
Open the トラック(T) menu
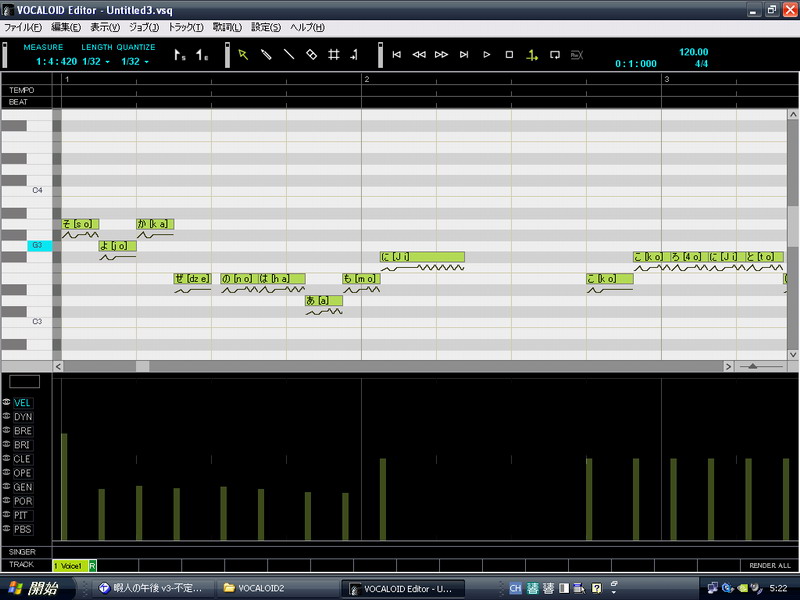pos(186,28)
